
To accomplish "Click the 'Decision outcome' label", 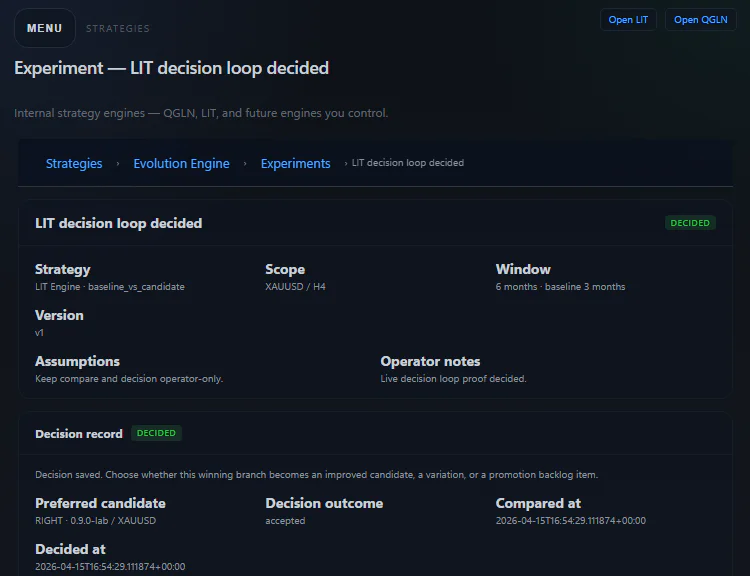I will [324, 504].
